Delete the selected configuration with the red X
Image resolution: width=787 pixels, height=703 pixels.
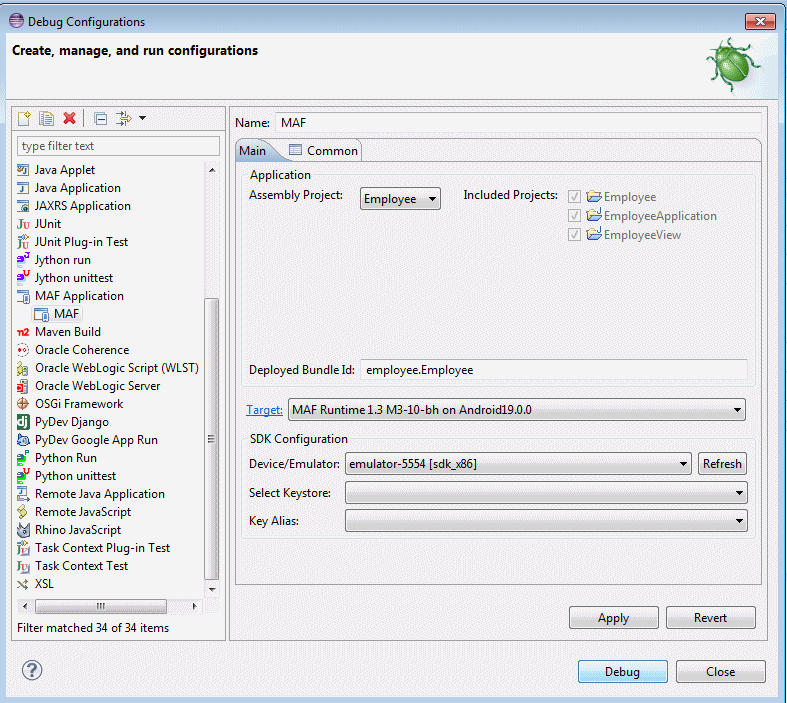69,118
